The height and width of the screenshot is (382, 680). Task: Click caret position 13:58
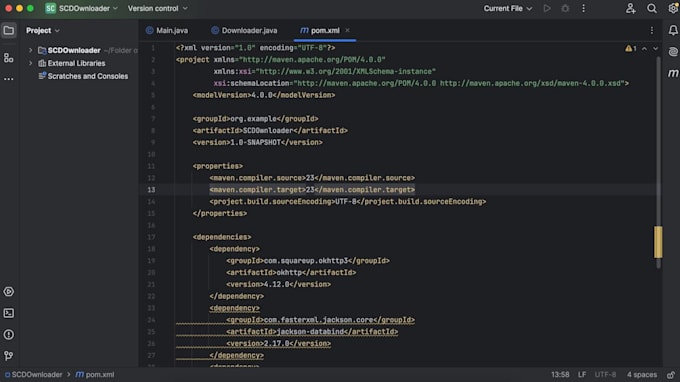tap(560, 375)
